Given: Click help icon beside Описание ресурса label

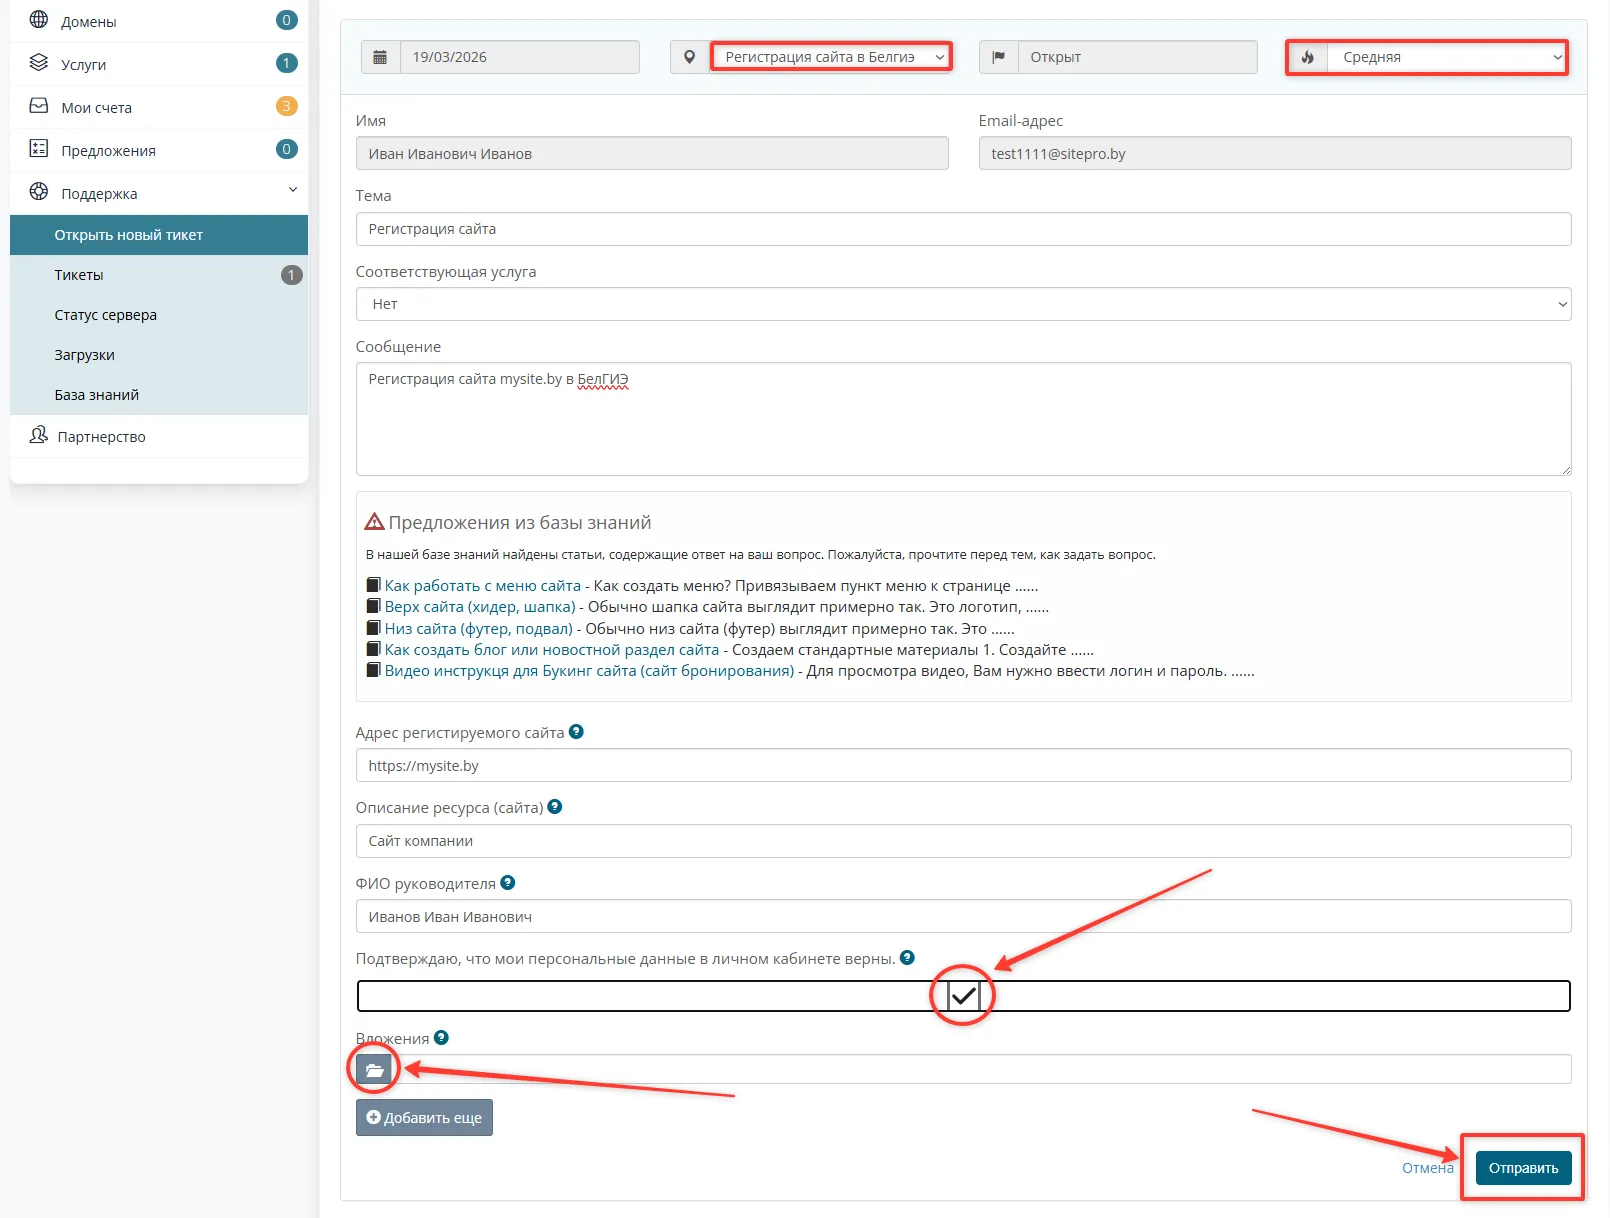Looking at the screenshot, I should pos(555,807).
